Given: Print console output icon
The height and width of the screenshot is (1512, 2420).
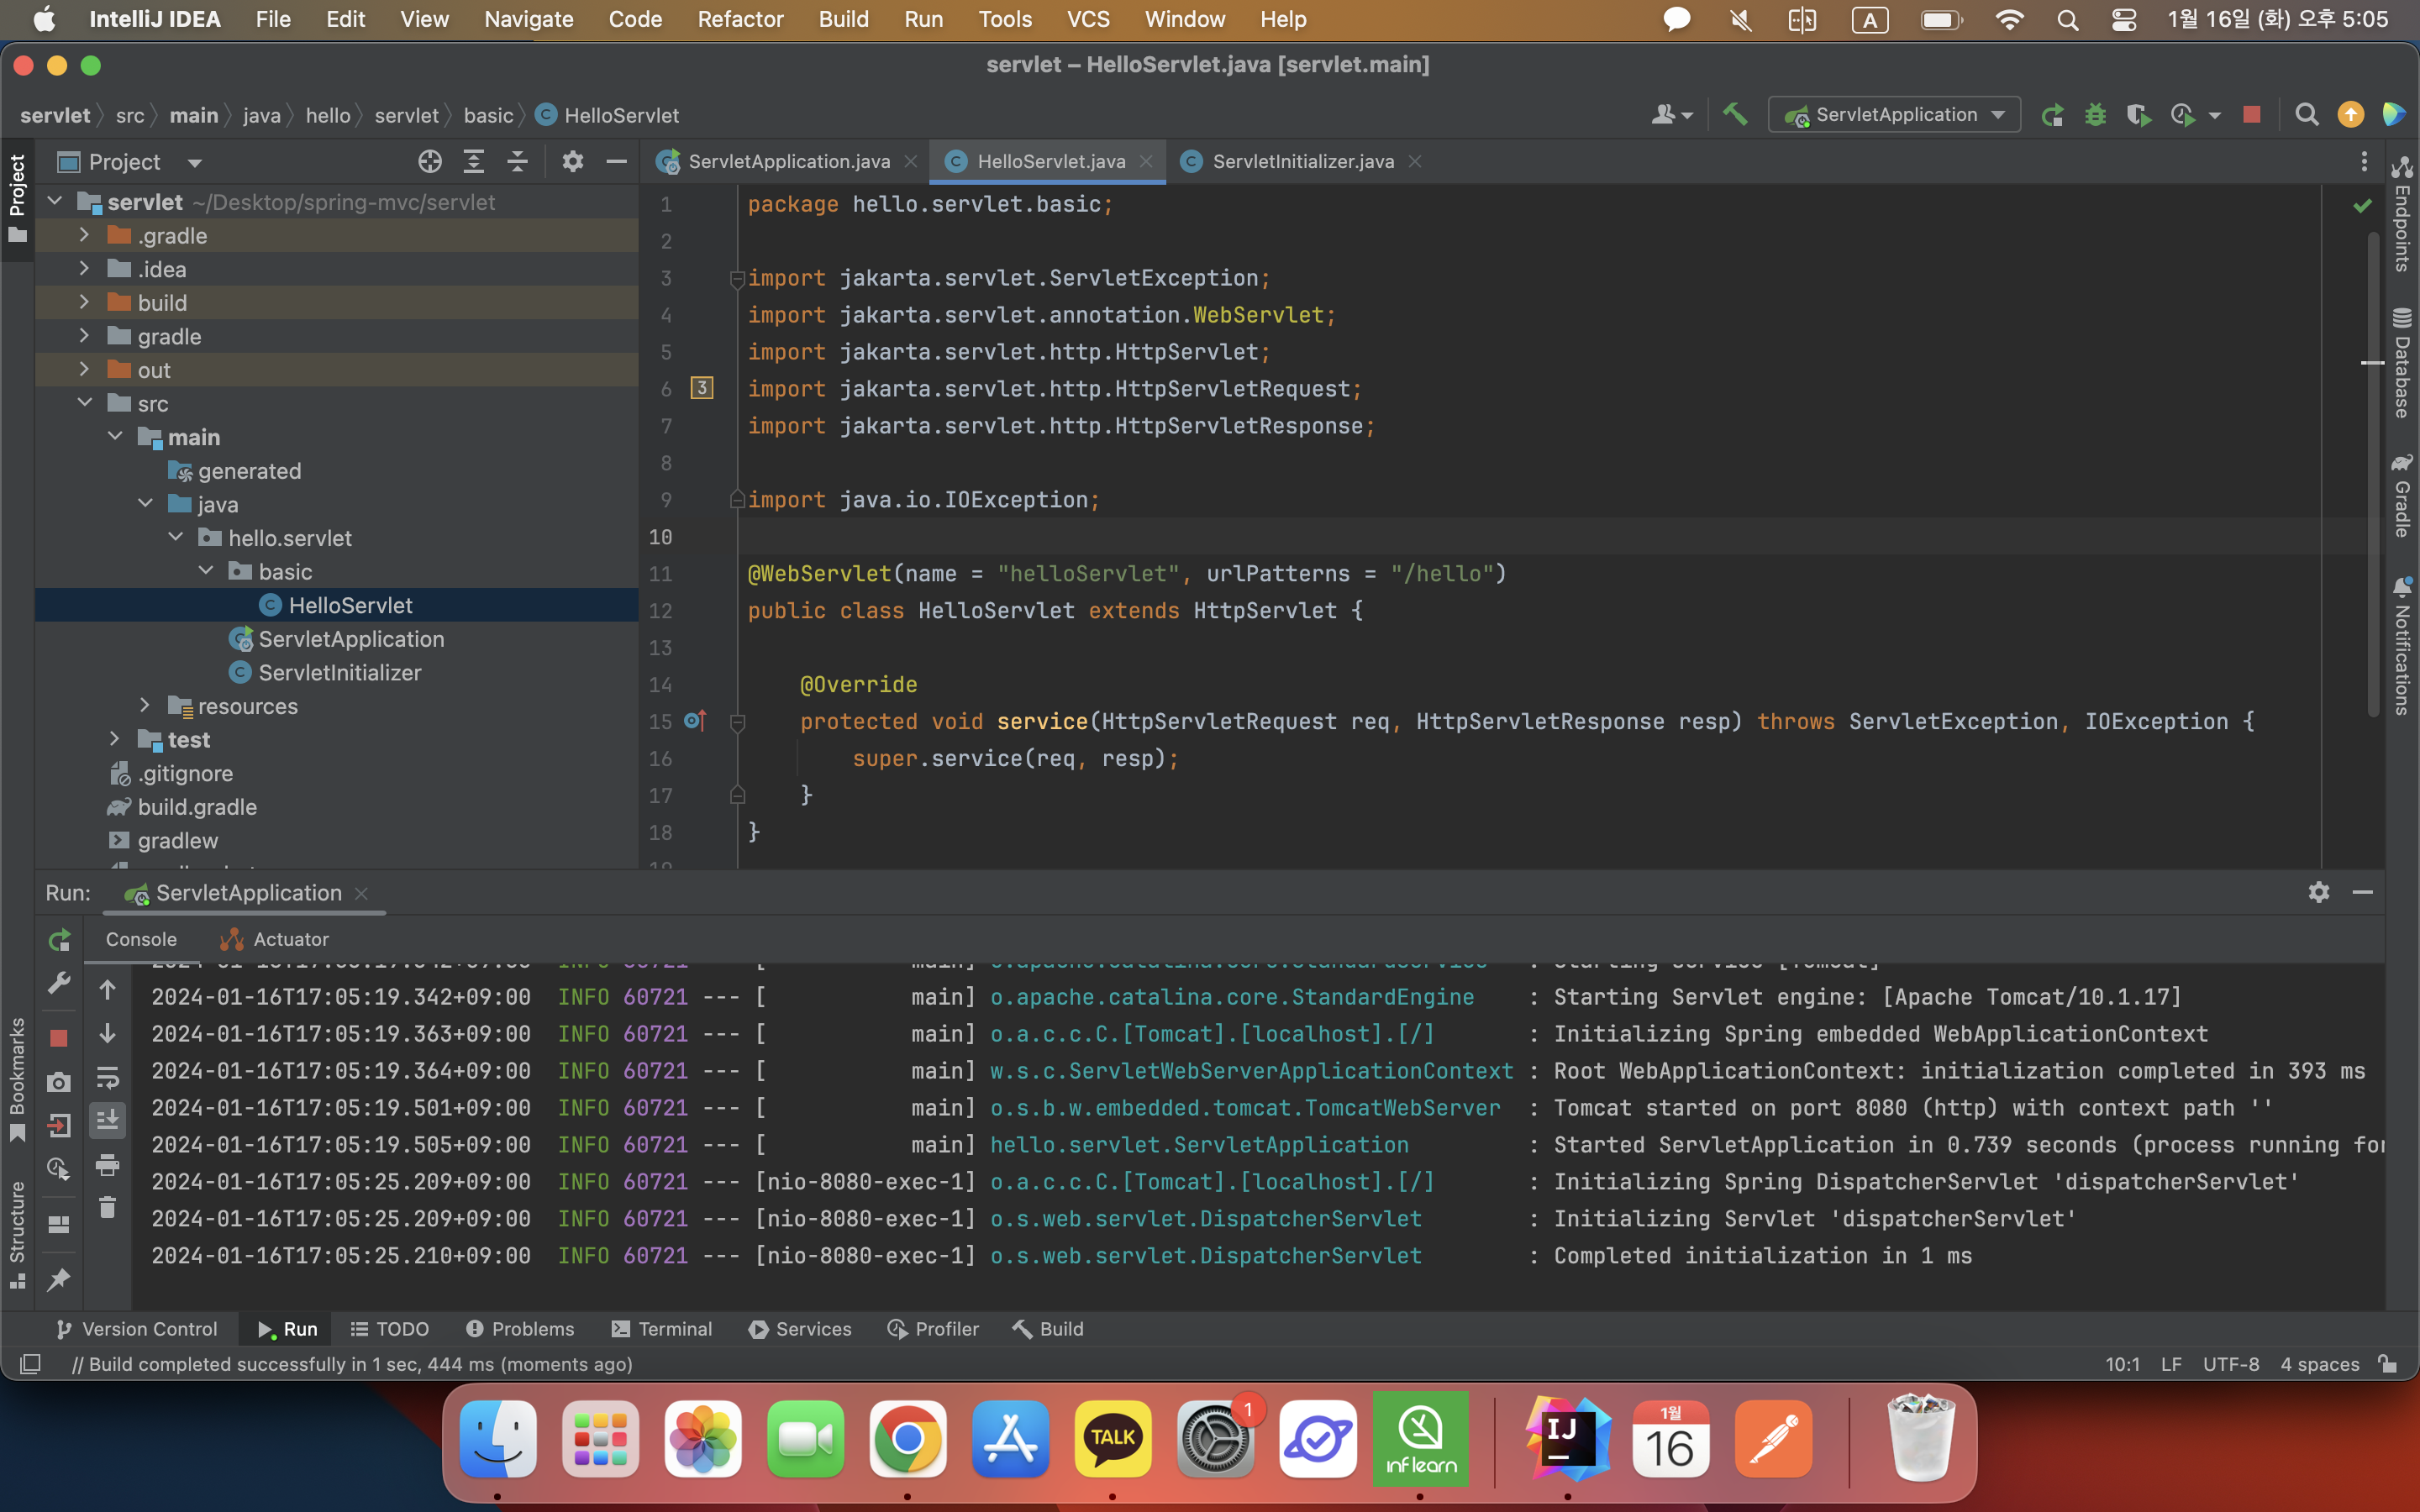Looking at the screenshot, I should tap(107, 1164).
